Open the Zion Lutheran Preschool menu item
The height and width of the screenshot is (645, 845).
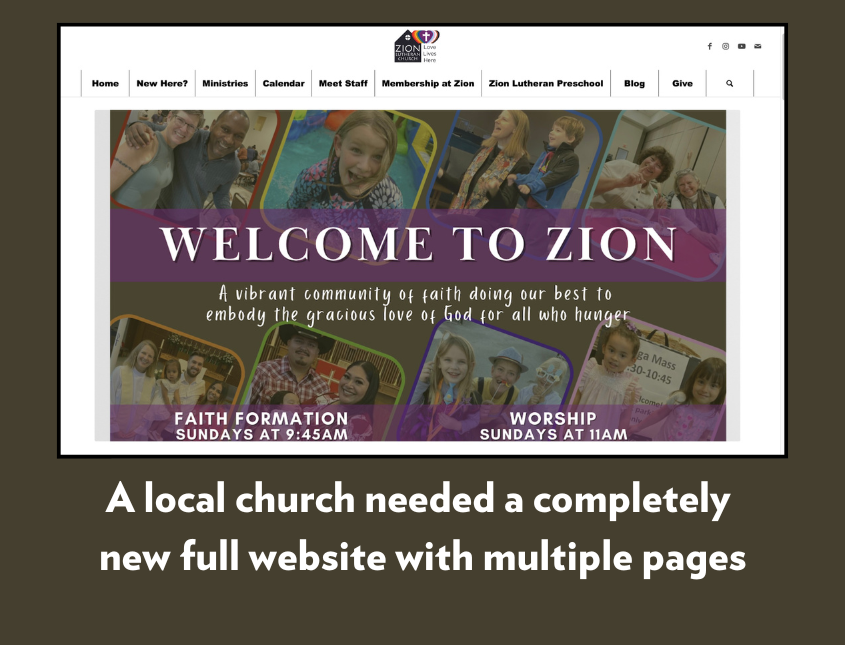point(546,84)
